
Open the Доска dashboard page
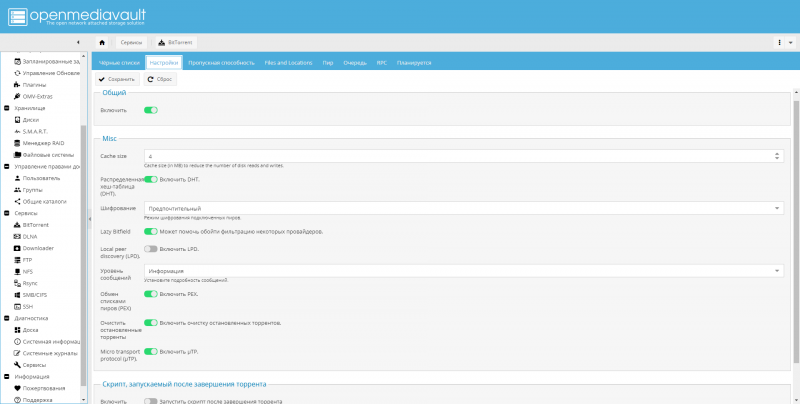(x=26, y=330)
